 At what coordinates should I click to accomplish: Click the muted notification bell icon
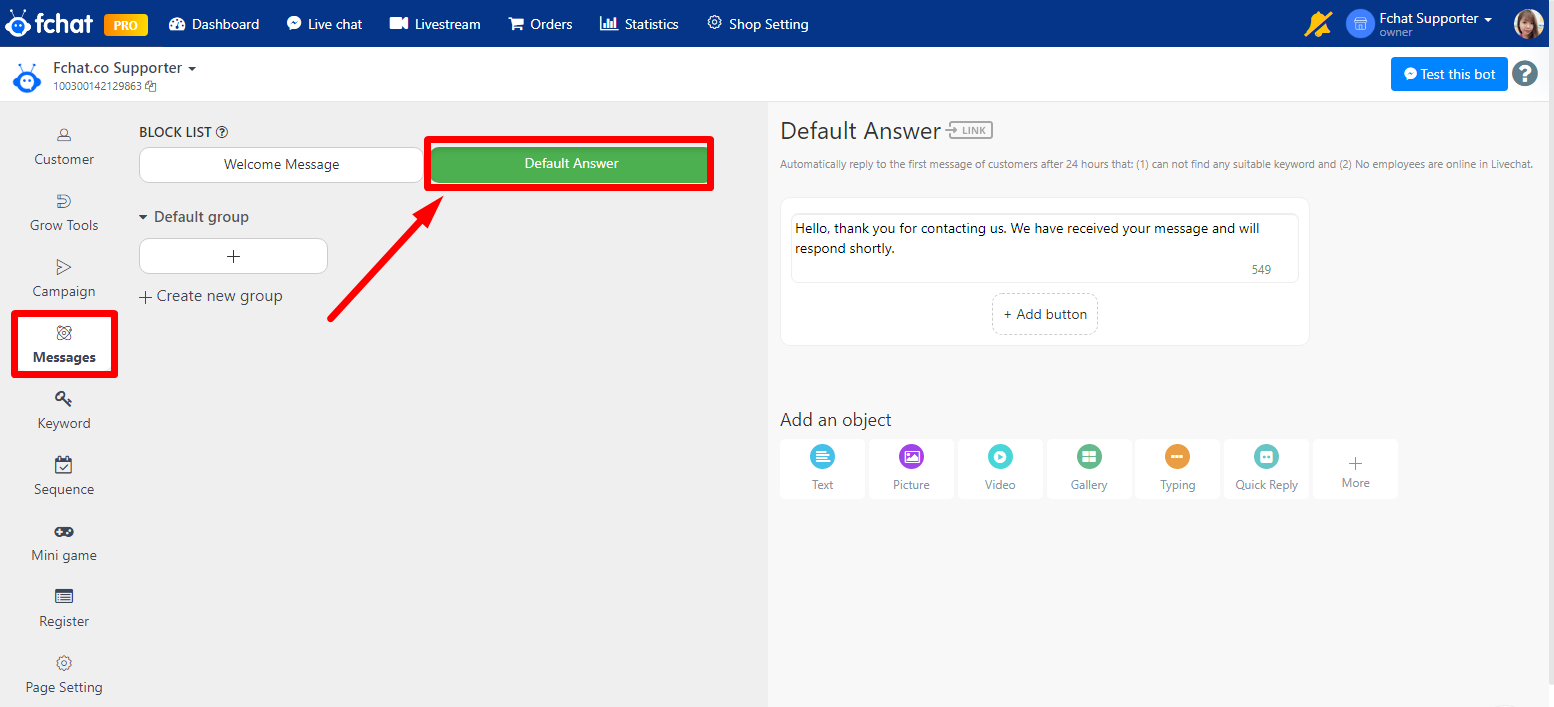pos(1318,23)
